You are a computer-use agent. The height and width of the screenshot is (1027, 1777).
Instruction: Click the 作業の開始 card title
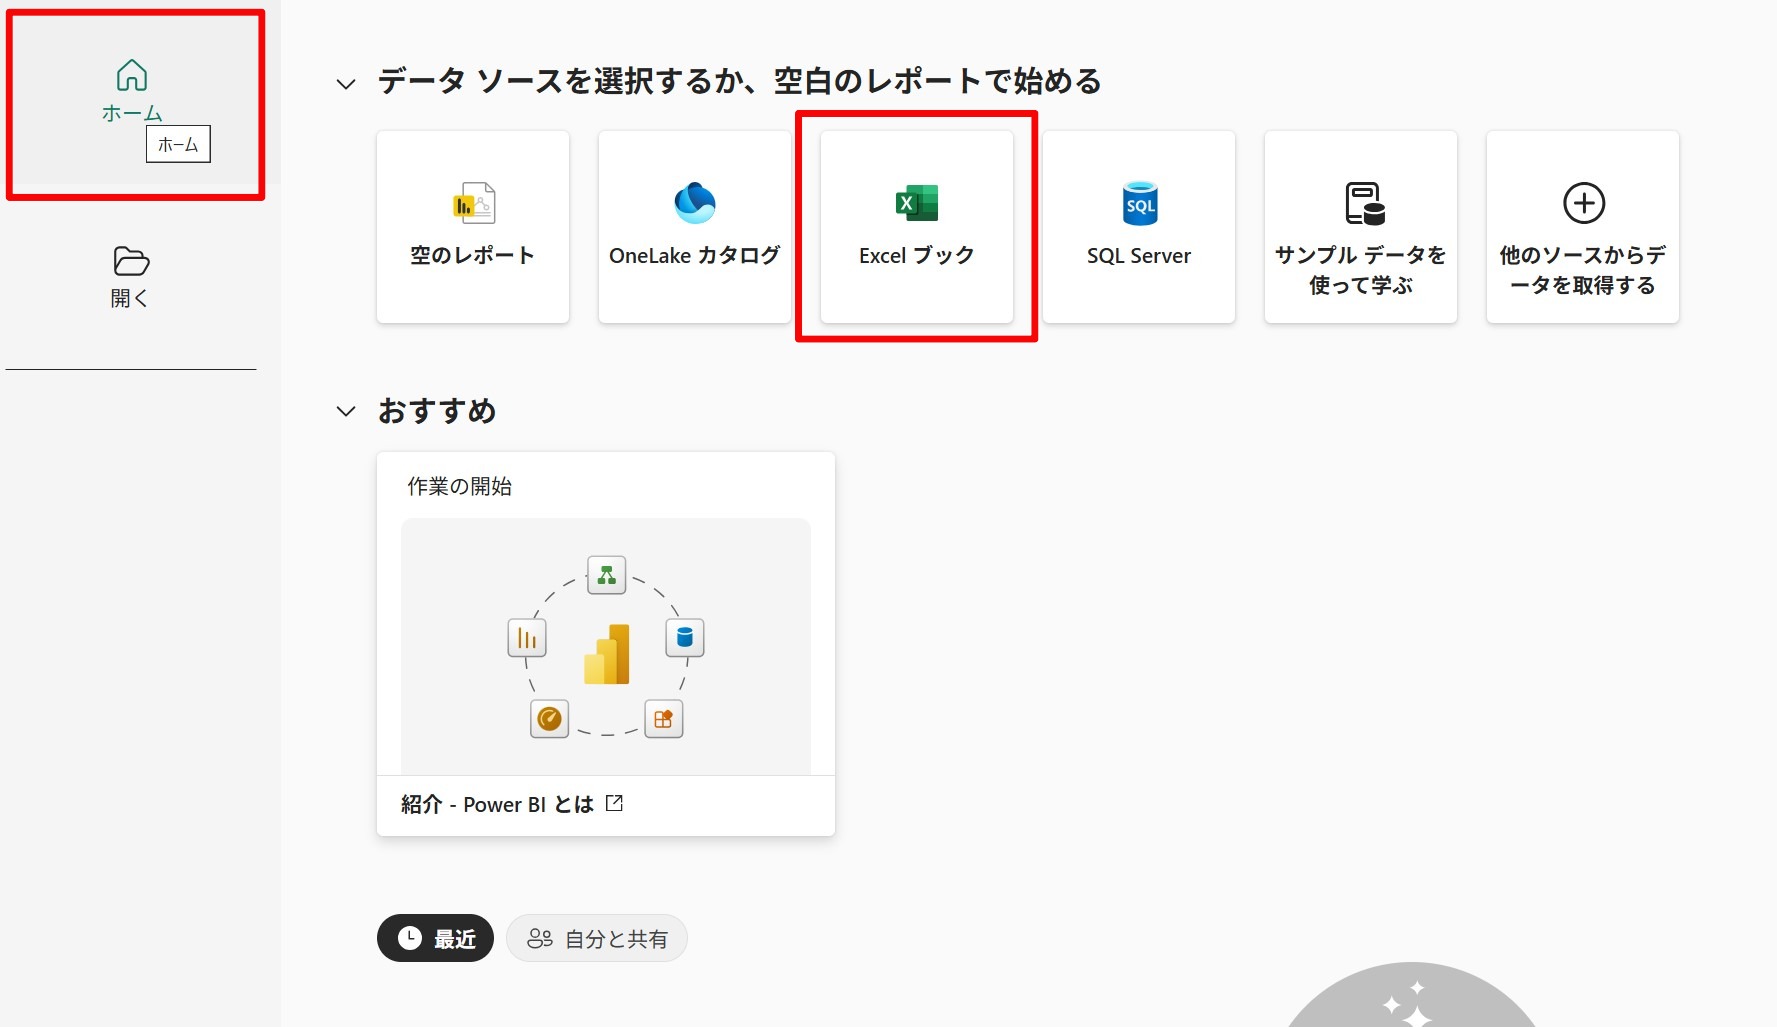coord(460,486)
